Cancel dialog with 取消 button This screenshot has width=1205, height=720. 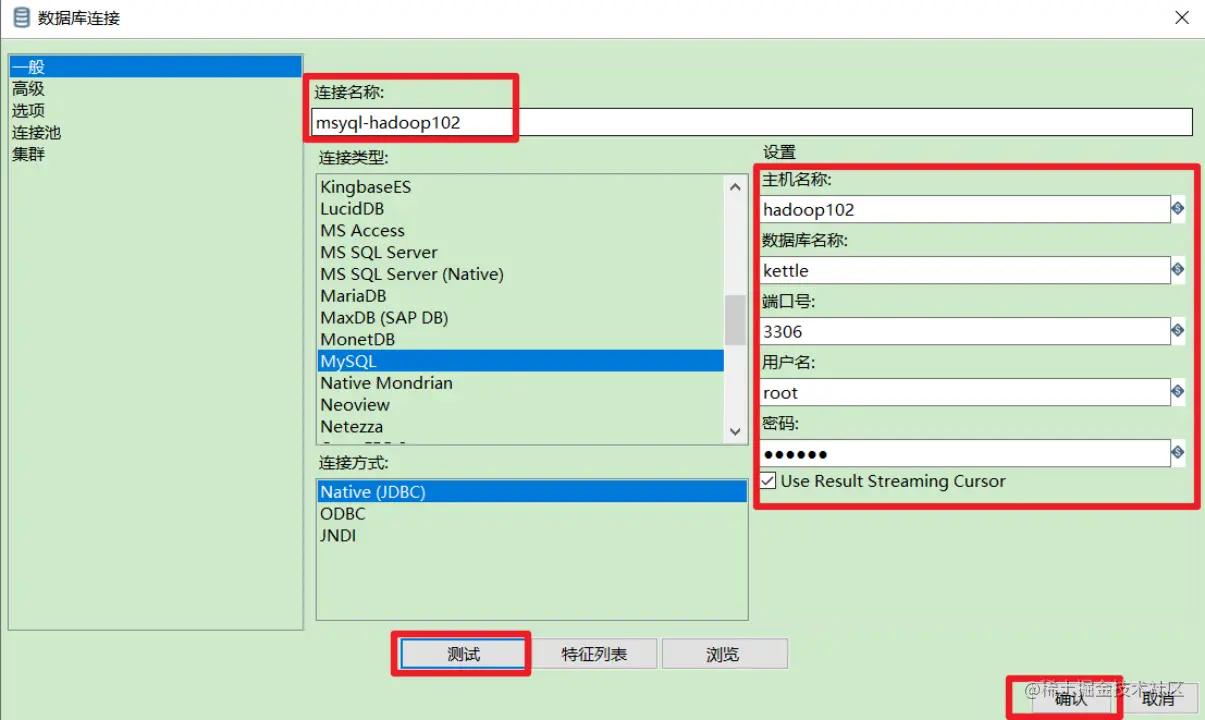[x=1158, y=698]
